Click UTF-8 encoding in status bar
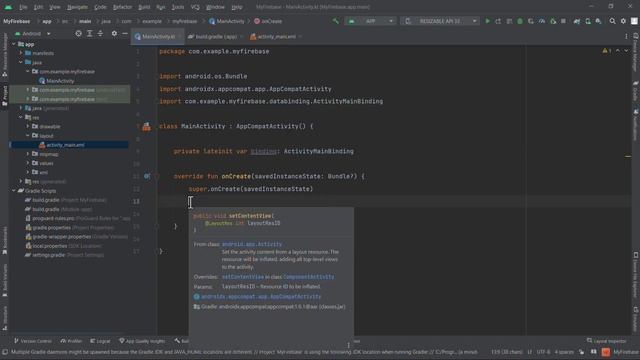This screenshot has width=640, height=360. click(543, 352)
